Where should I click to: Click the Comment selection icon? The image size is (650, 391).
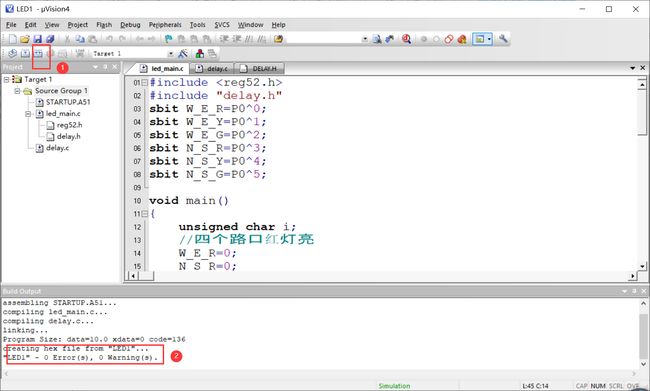tap(249, 39)
